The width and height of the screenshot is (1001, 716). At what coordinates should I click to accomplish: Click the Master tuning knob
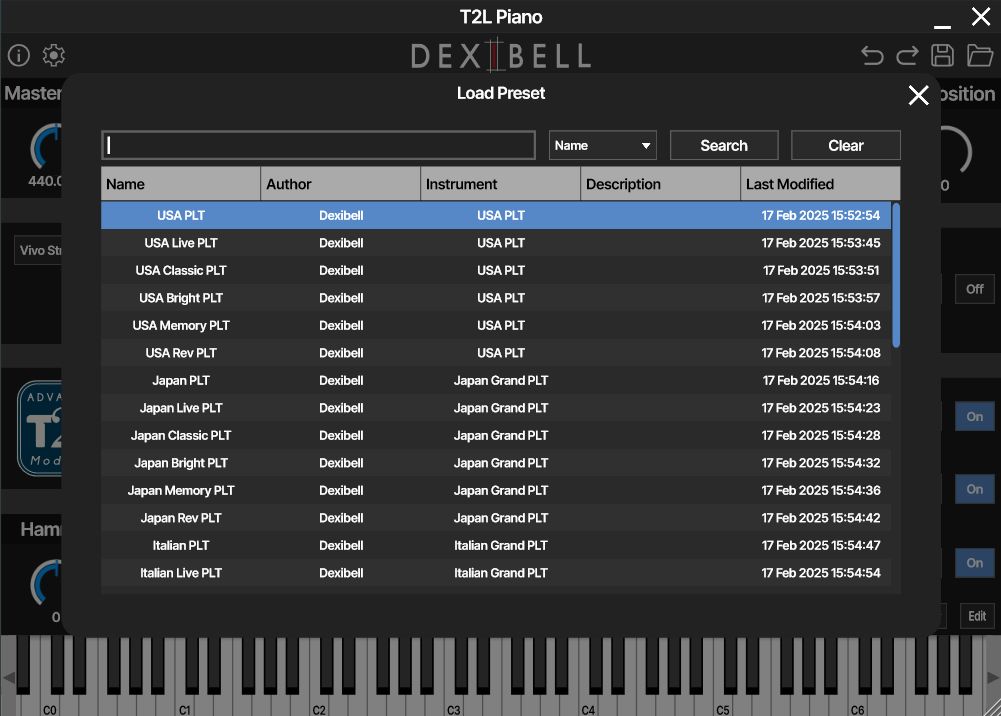(47, 148)
